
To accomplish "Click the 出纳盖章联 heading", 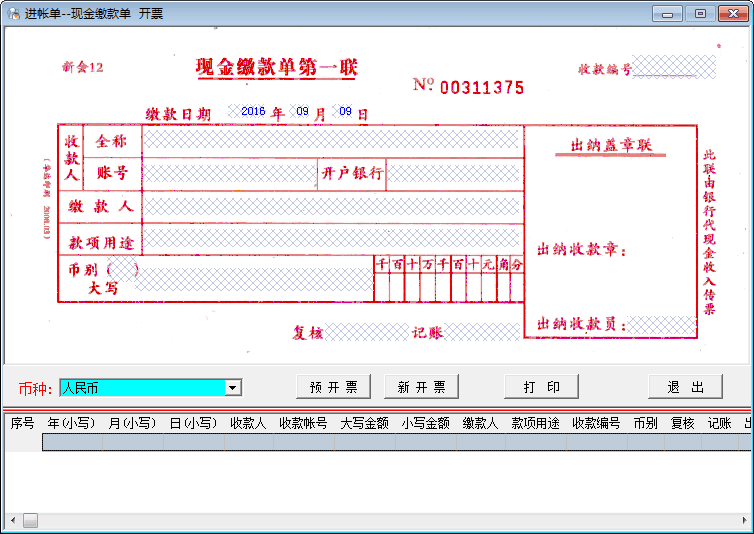I will [611, 145].
